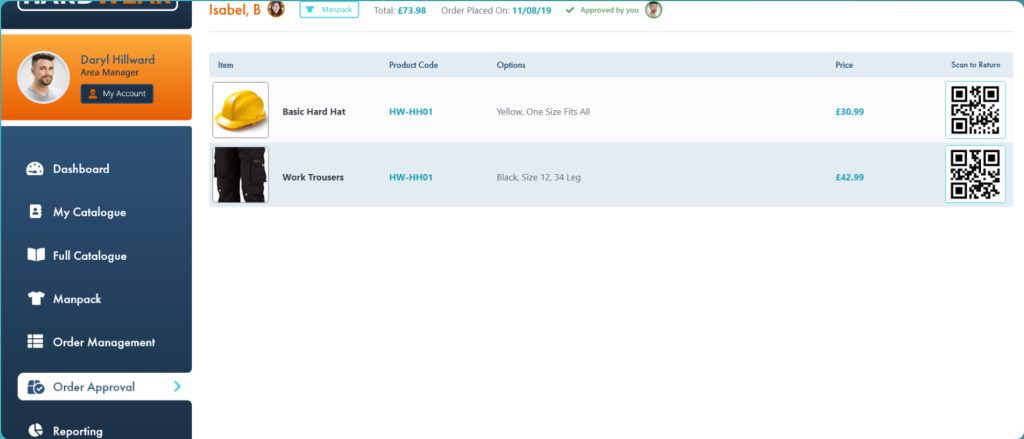The image size is (1024, 439).
Task: Select the yellow hard hat thumbnail
Action: click(240, 110)
